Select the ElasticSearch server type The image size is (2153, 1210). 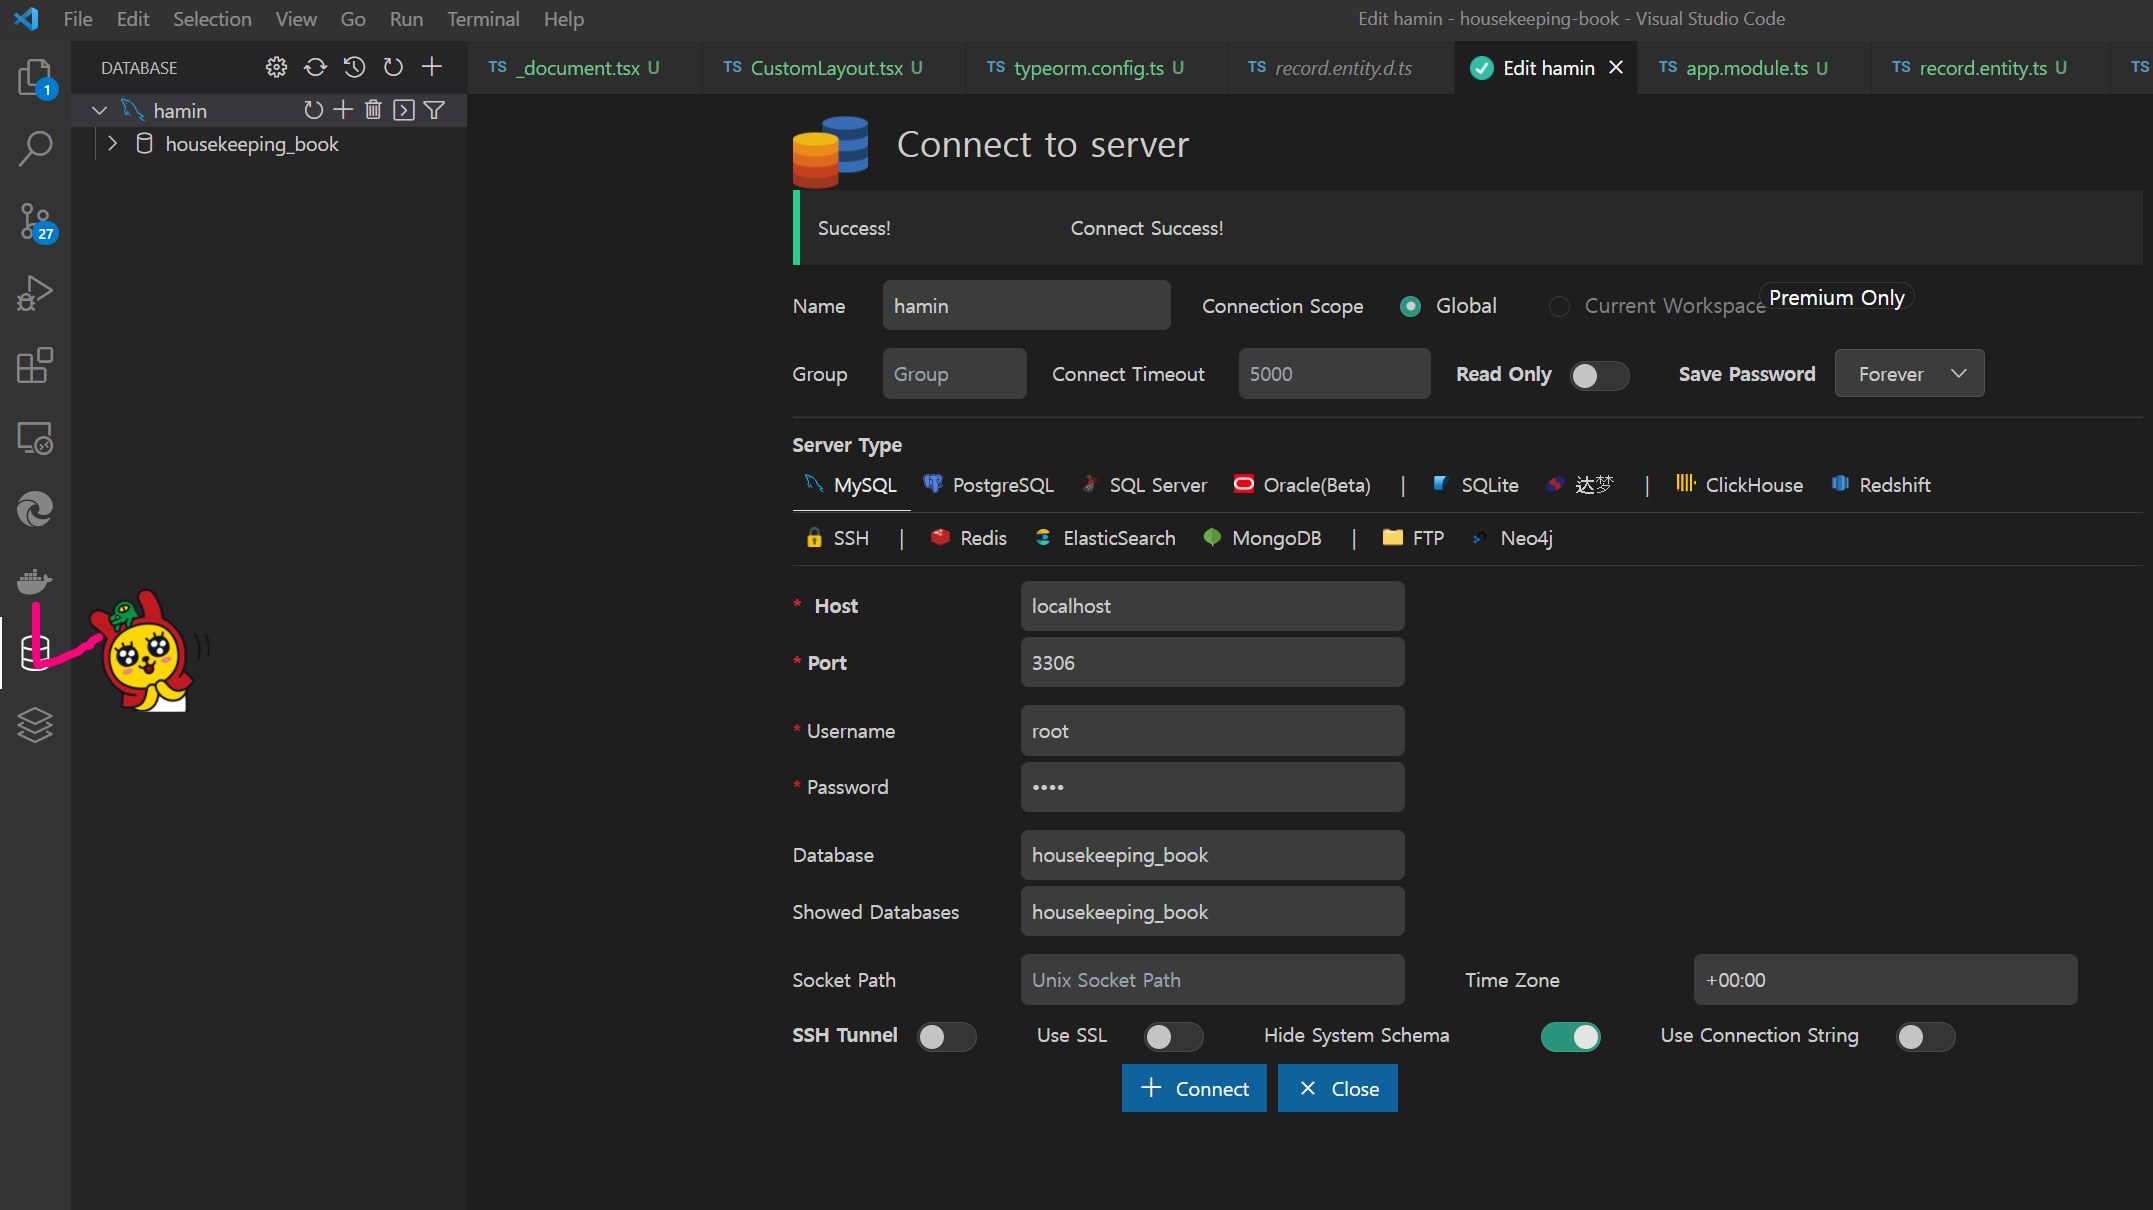tap(1105, 538)
